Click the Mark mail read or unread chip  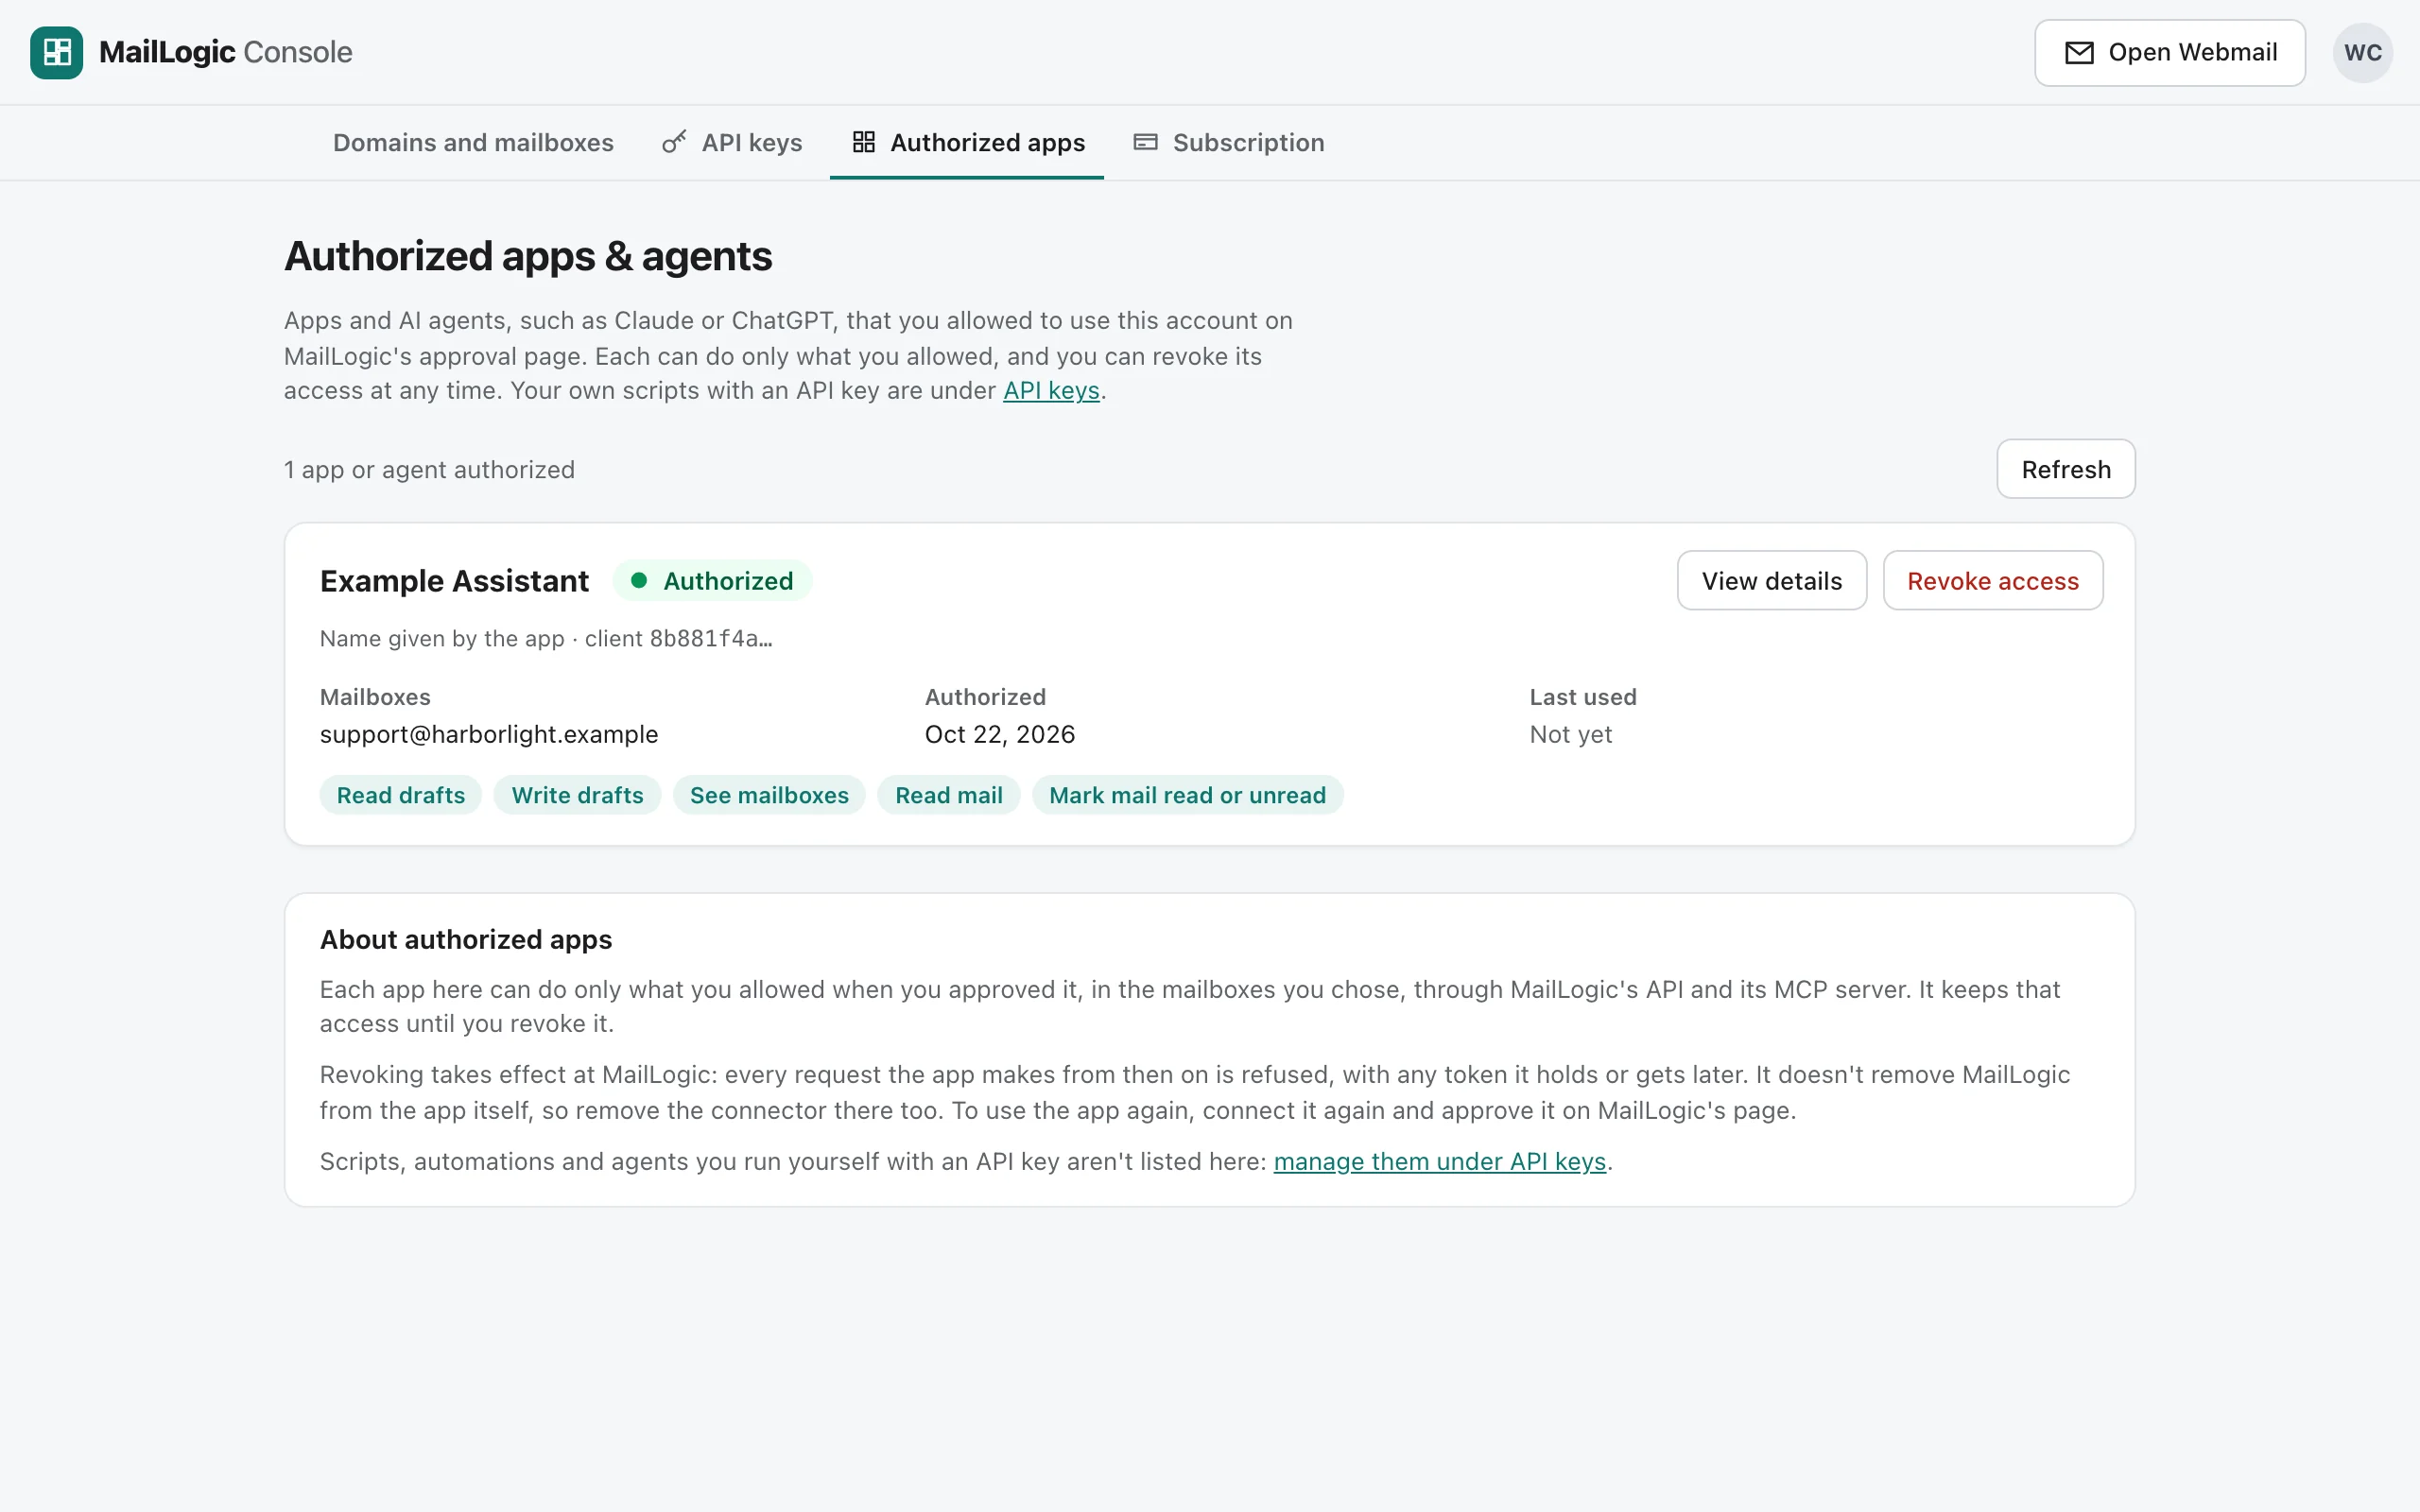click(x=1188, y=795)
